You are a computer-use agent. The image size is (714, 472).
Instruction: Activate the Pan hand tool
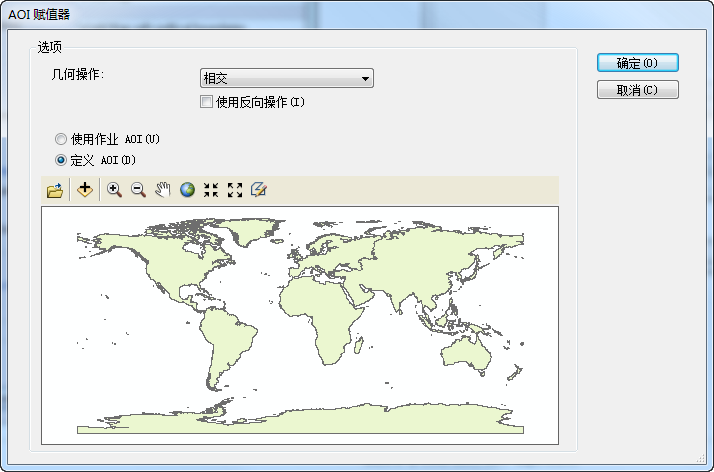click(163, 190)
